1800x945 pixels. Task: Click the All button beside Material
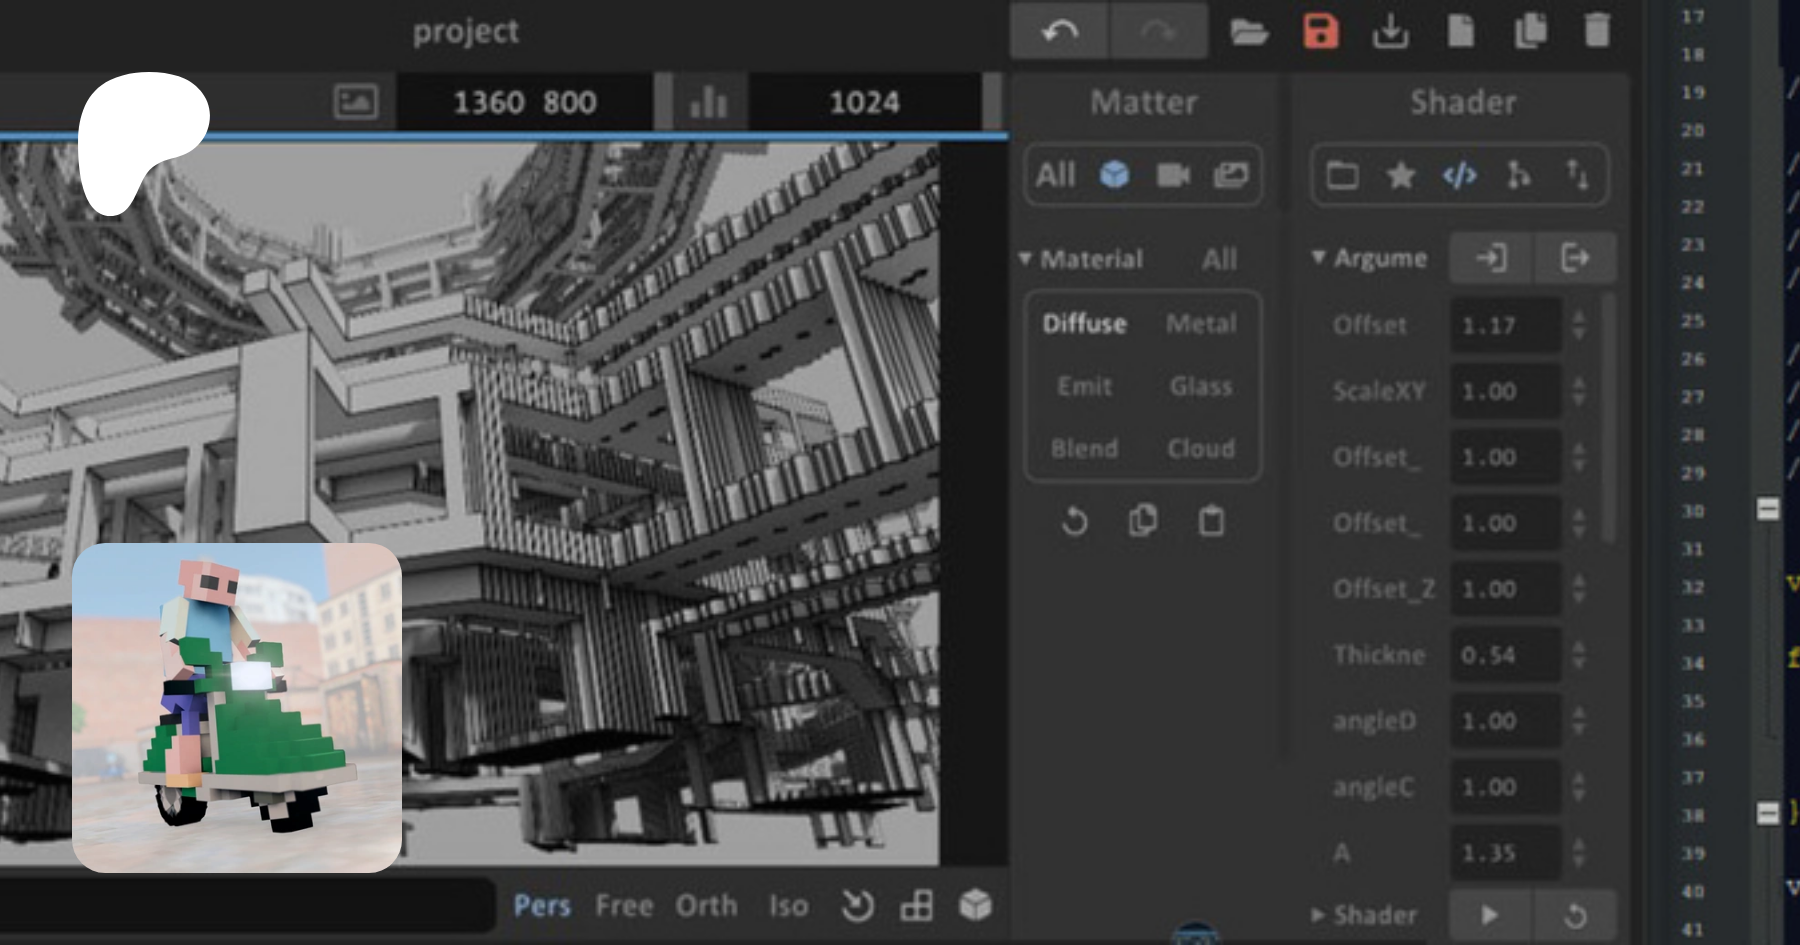pos(1219,260)
